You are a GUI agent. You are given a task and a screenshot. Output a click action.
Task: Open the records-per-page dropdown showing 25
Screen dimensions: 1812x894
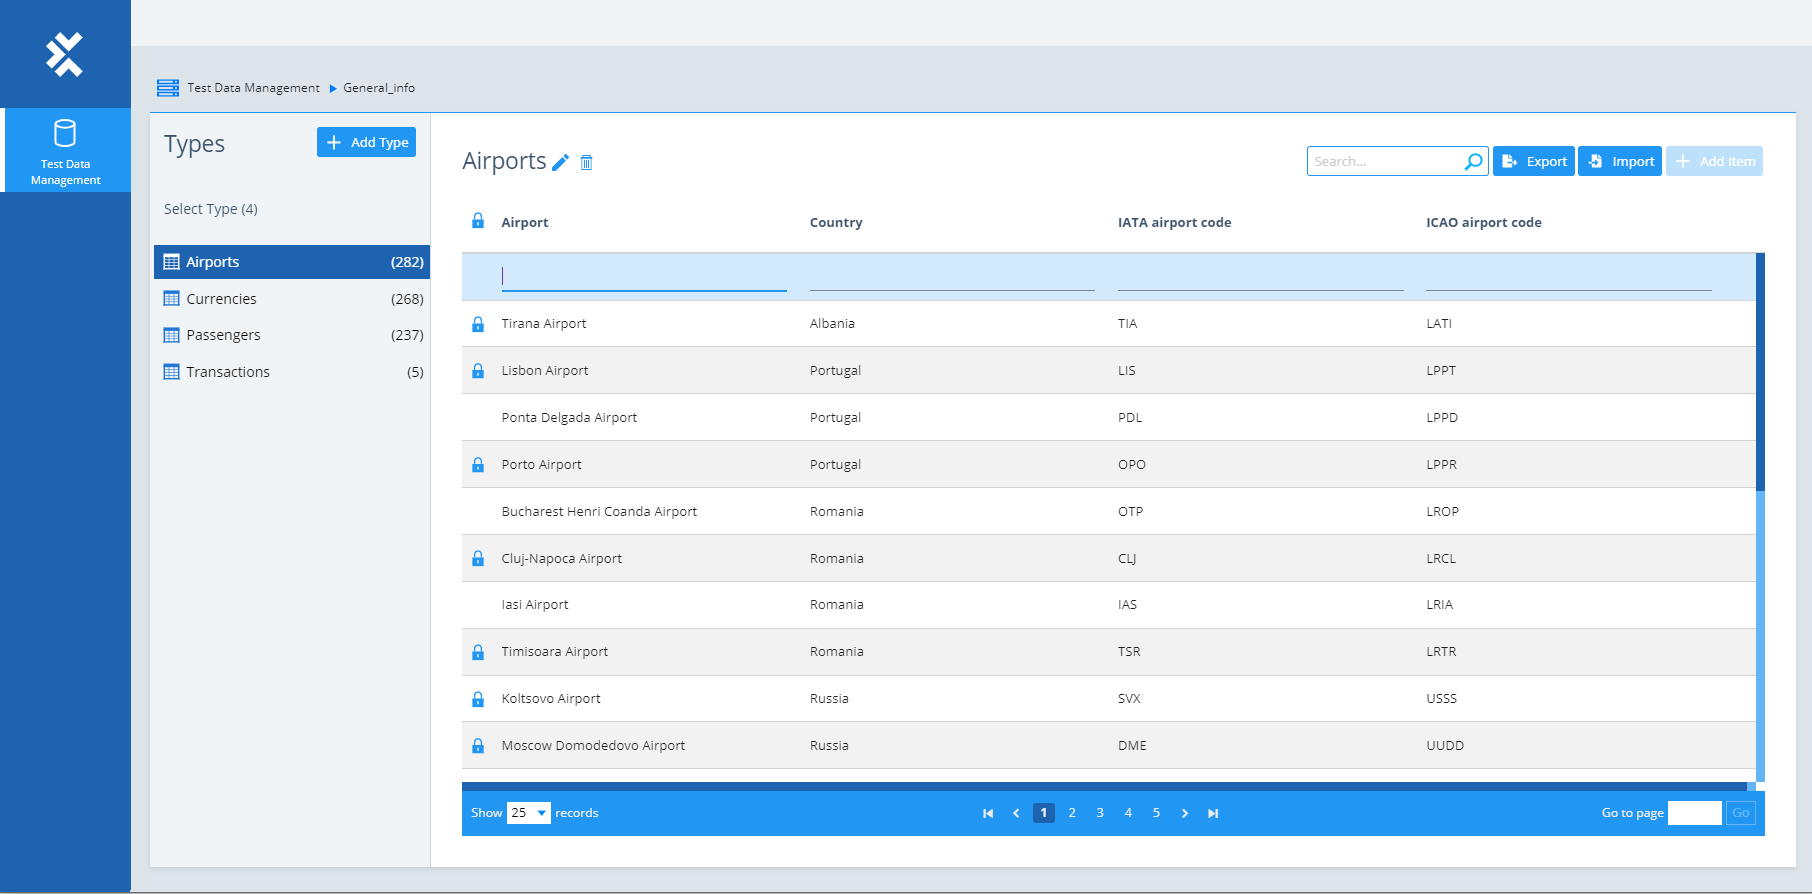528,813
